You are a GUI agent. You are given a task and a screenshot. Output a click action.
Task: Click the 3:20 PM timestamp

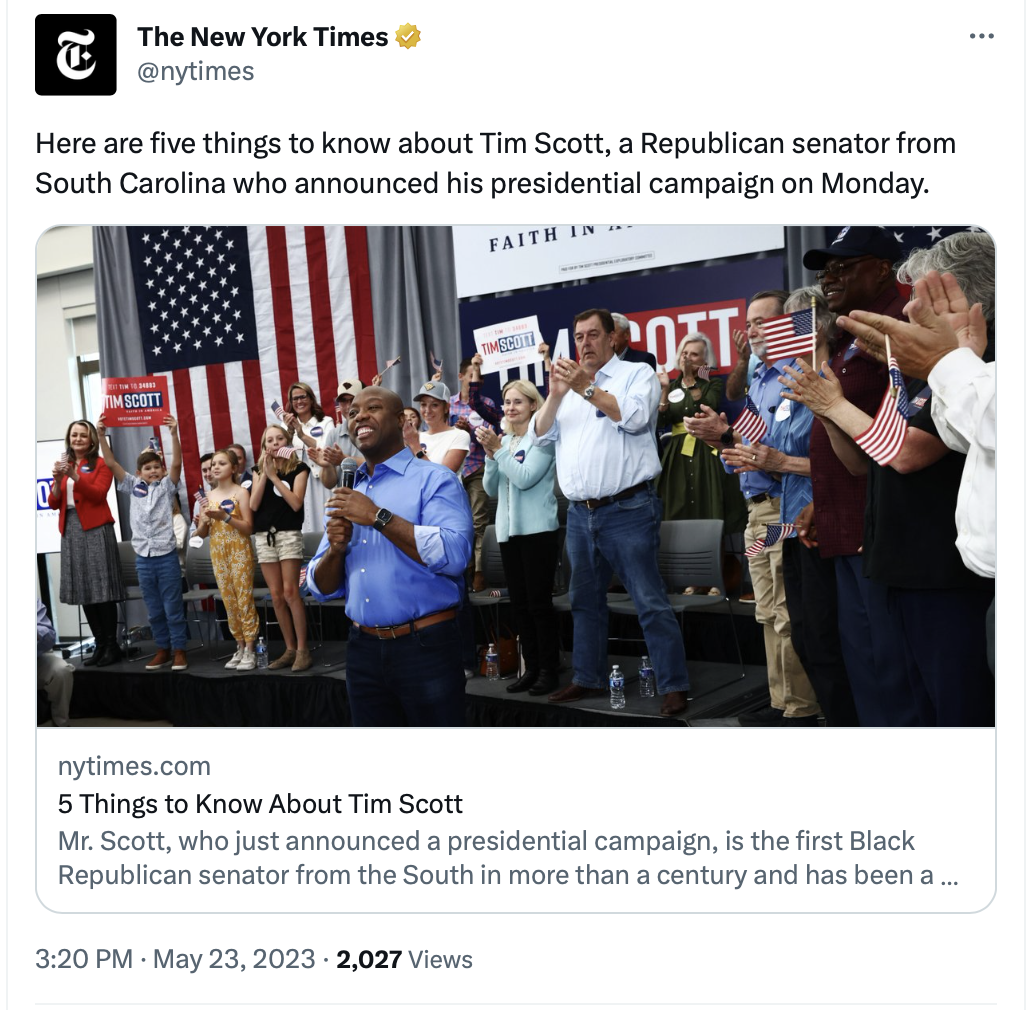click(84, 959)
